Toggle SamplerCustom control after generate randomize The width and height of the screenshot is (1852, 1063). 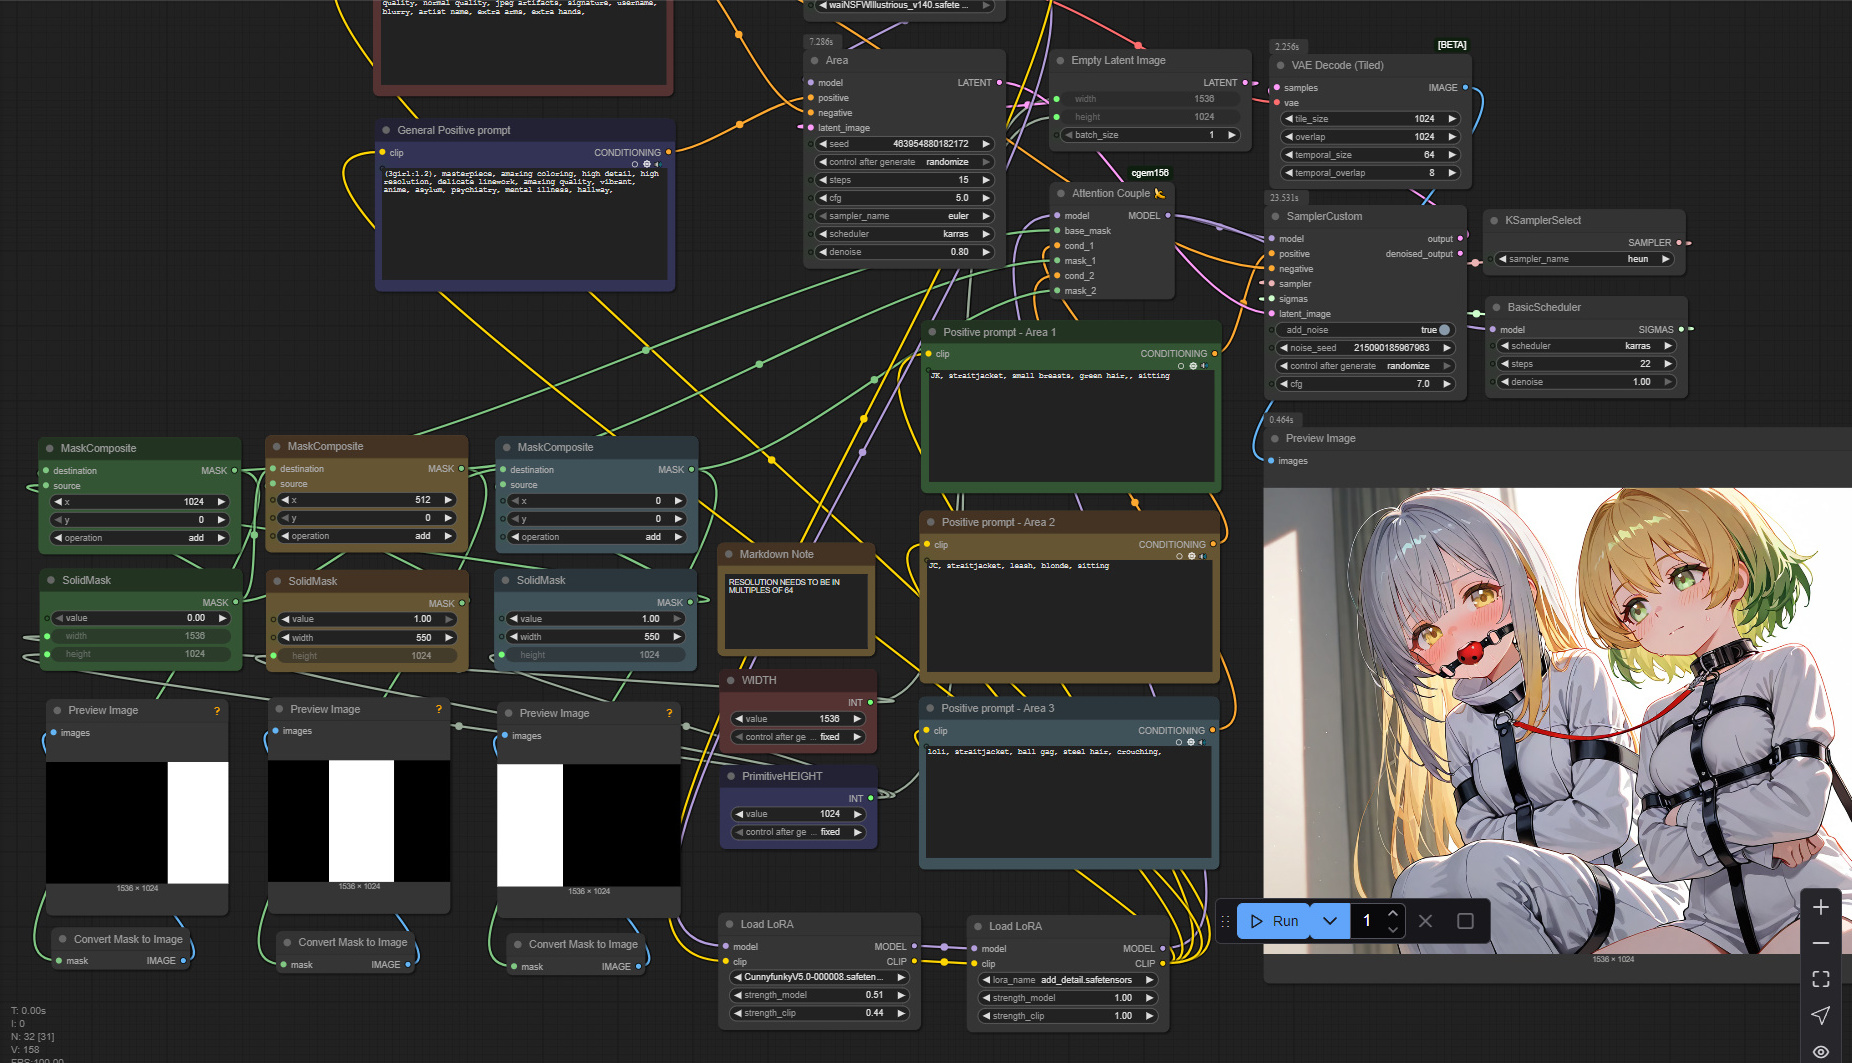tap(1366, 366)
